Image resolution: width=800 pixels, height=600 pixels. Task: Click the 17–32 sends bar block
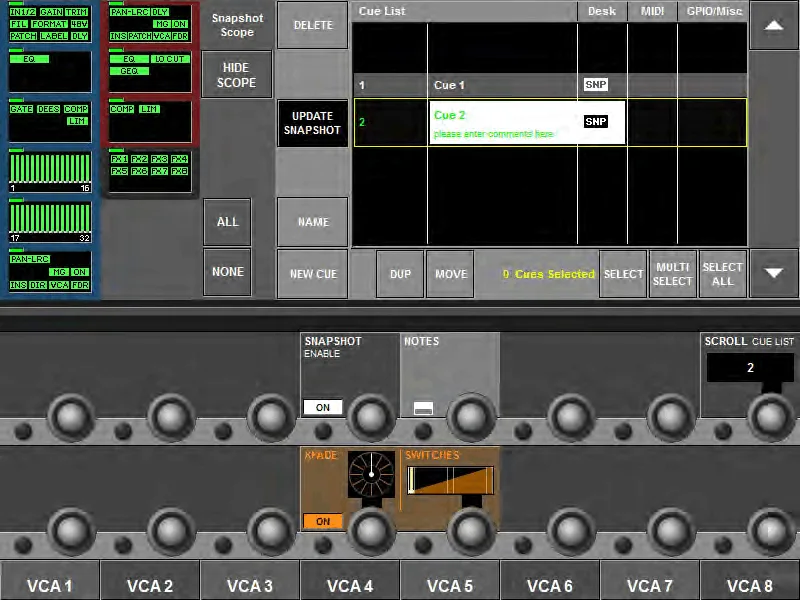50,222
